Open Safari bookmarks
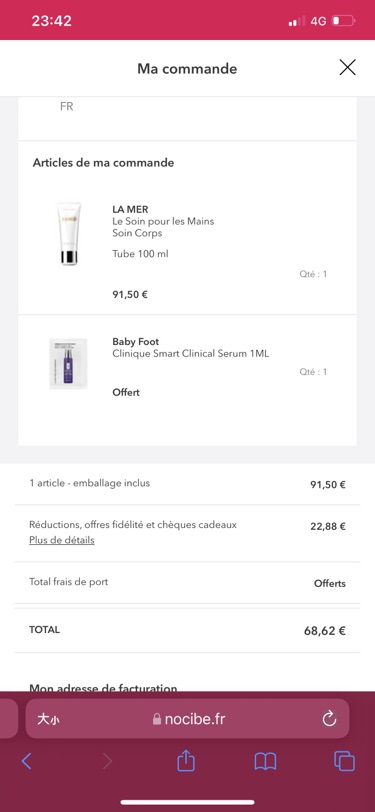This screenshot has width=375, height=812. tap(265, 761)
